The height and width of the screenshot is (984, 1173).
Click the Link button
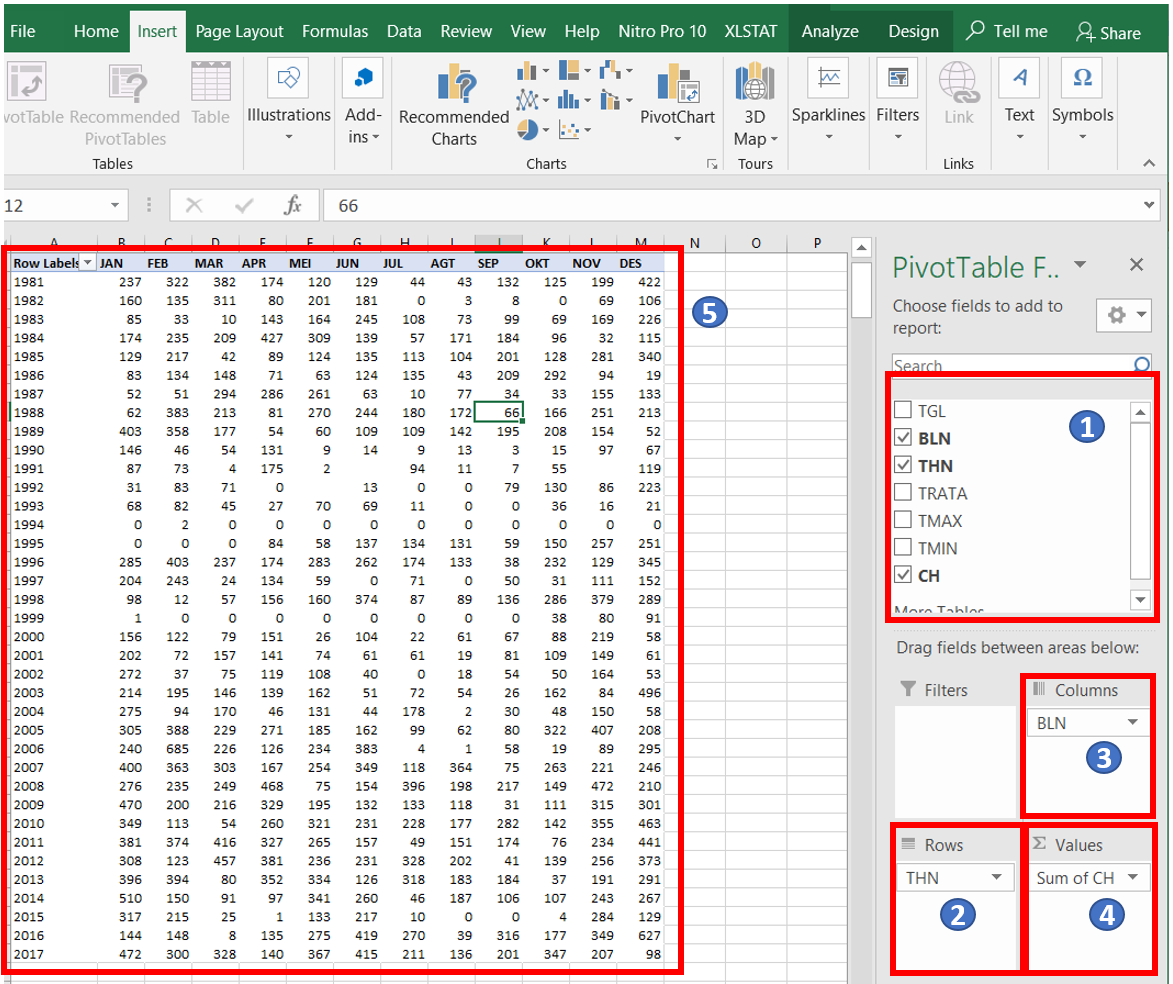(958, 94)
